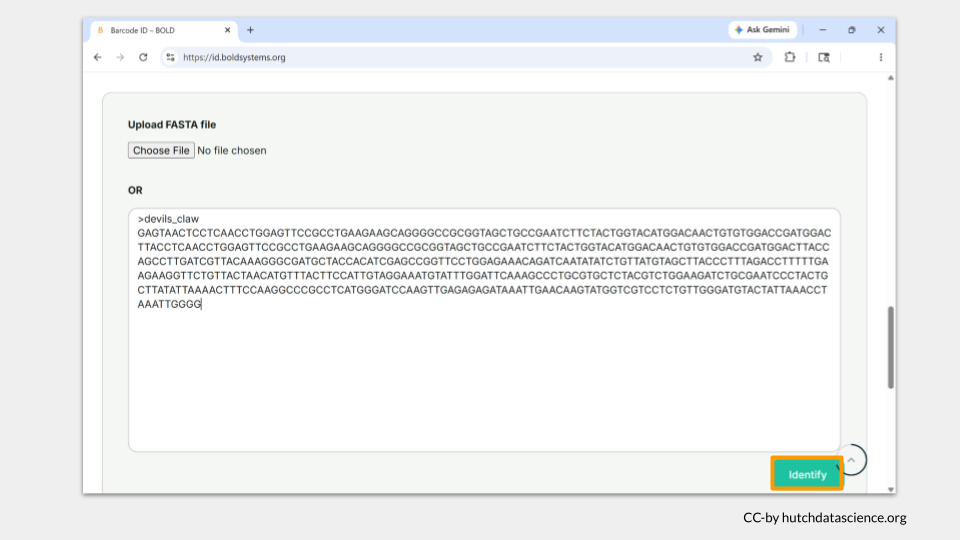Click the scrollbar down arrow

[x=891, y=489]
